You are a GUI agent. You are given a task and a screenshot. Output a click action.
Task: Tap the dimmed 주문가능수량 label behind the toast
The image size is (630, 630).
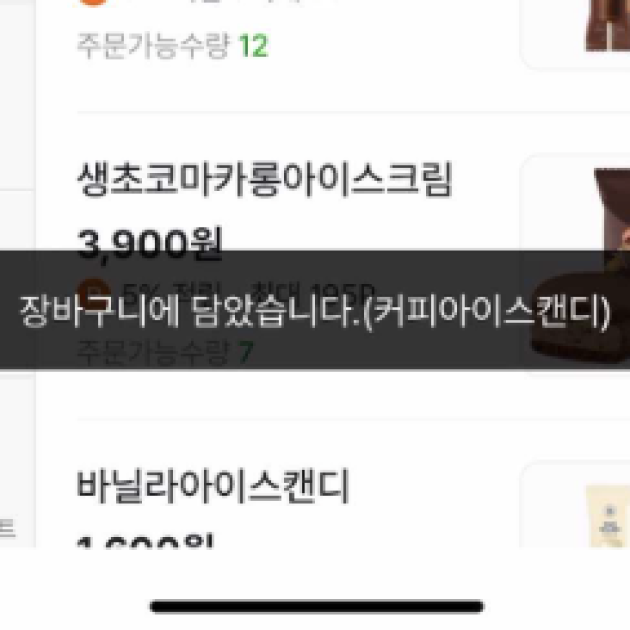pos(153,352)
